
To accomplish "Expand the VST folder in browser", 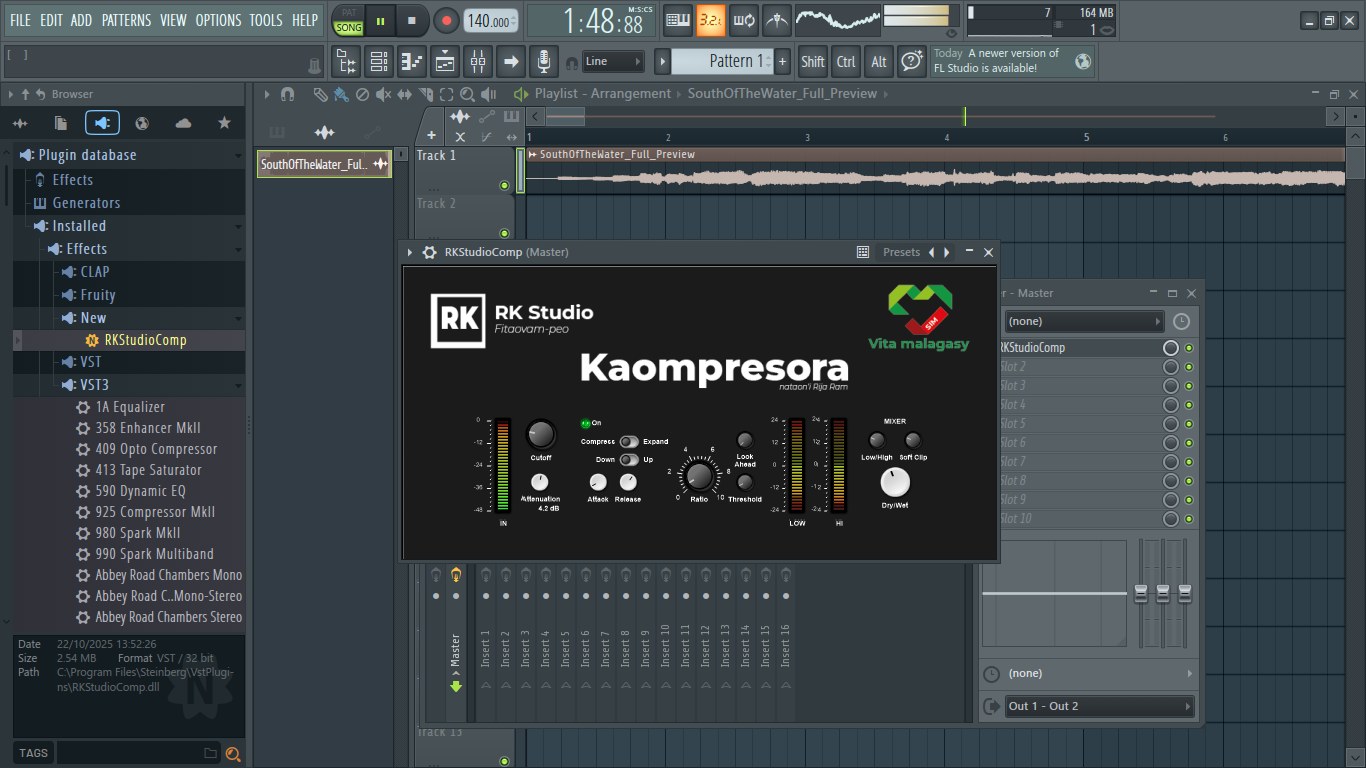I will point(90,362).
